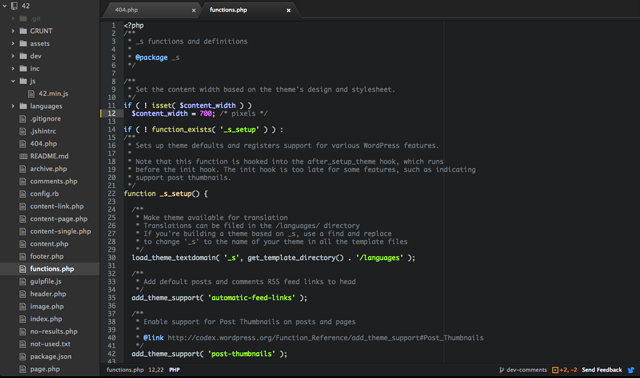
Task: Click the file icon beside 404.php
Action: 23,144
